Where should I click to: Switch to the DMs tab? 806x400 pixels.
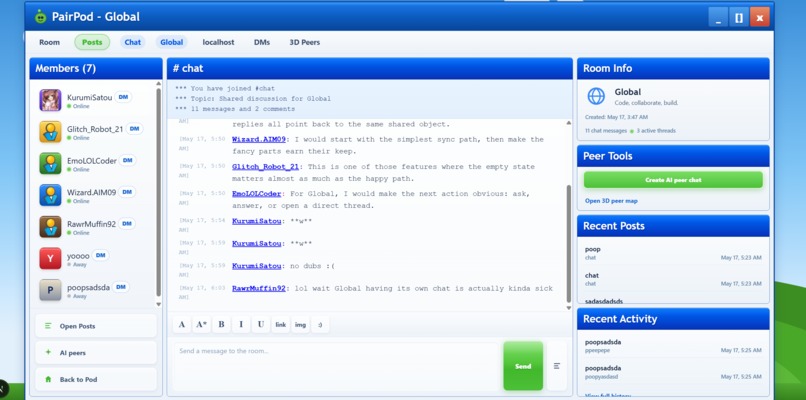(262, 42)
